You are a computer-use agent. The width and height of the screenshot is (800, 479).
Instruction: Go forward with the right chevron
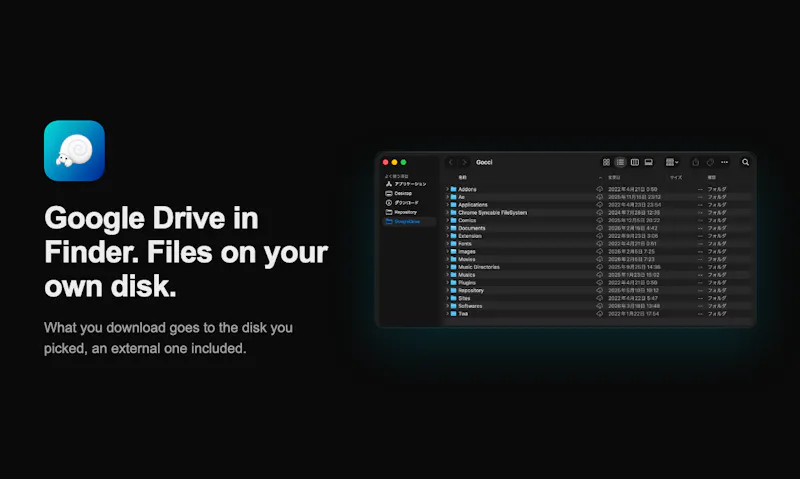click(464, 162)
